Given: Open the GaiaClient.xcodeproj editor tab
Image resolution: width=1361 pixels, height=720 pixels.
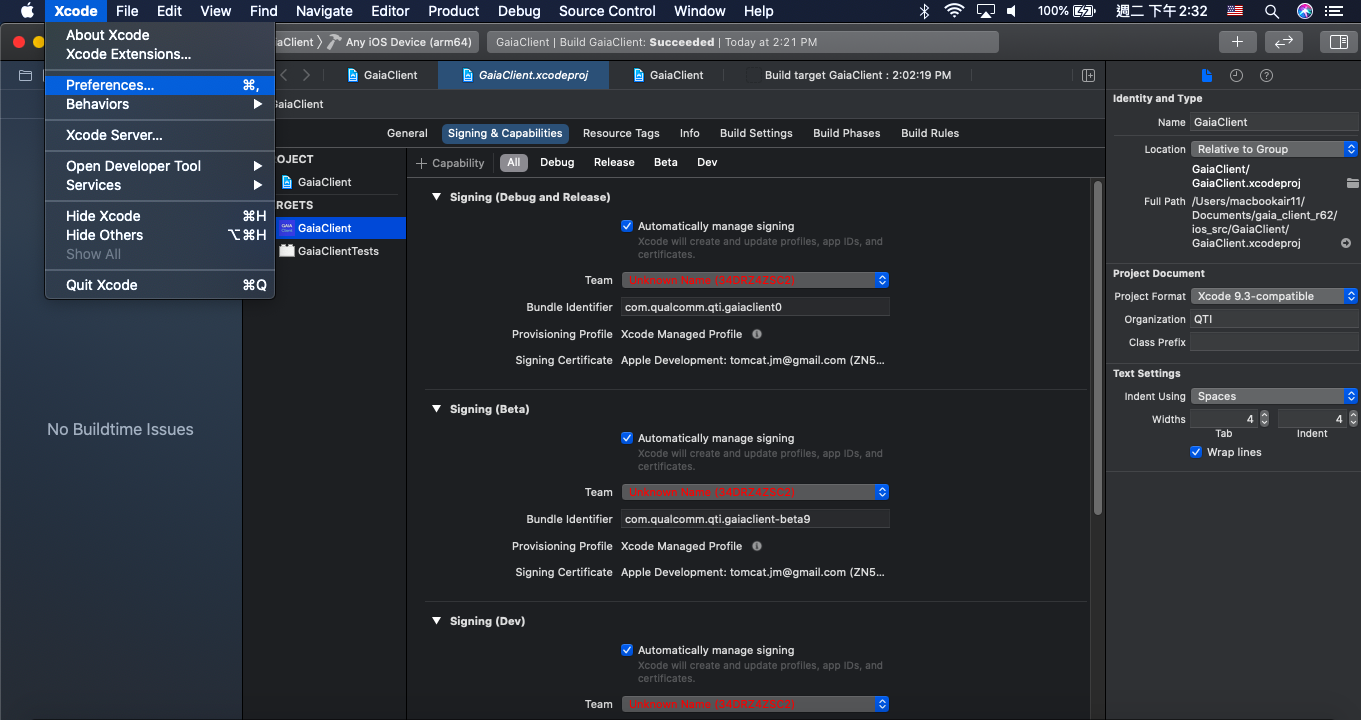Looking at the screenshot, I should (x=523, y=75).
